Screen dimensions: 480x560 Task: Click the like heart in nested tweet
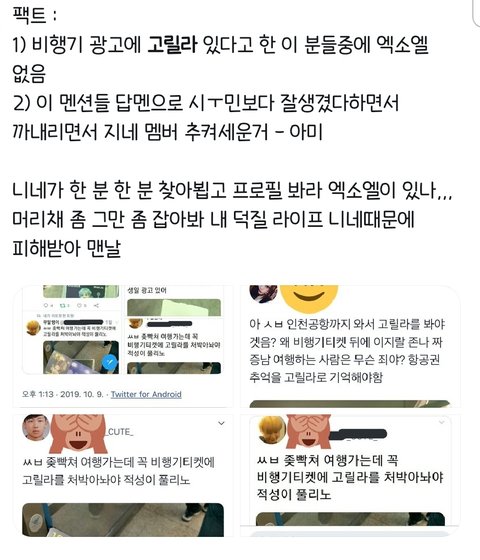pos(81,305)
